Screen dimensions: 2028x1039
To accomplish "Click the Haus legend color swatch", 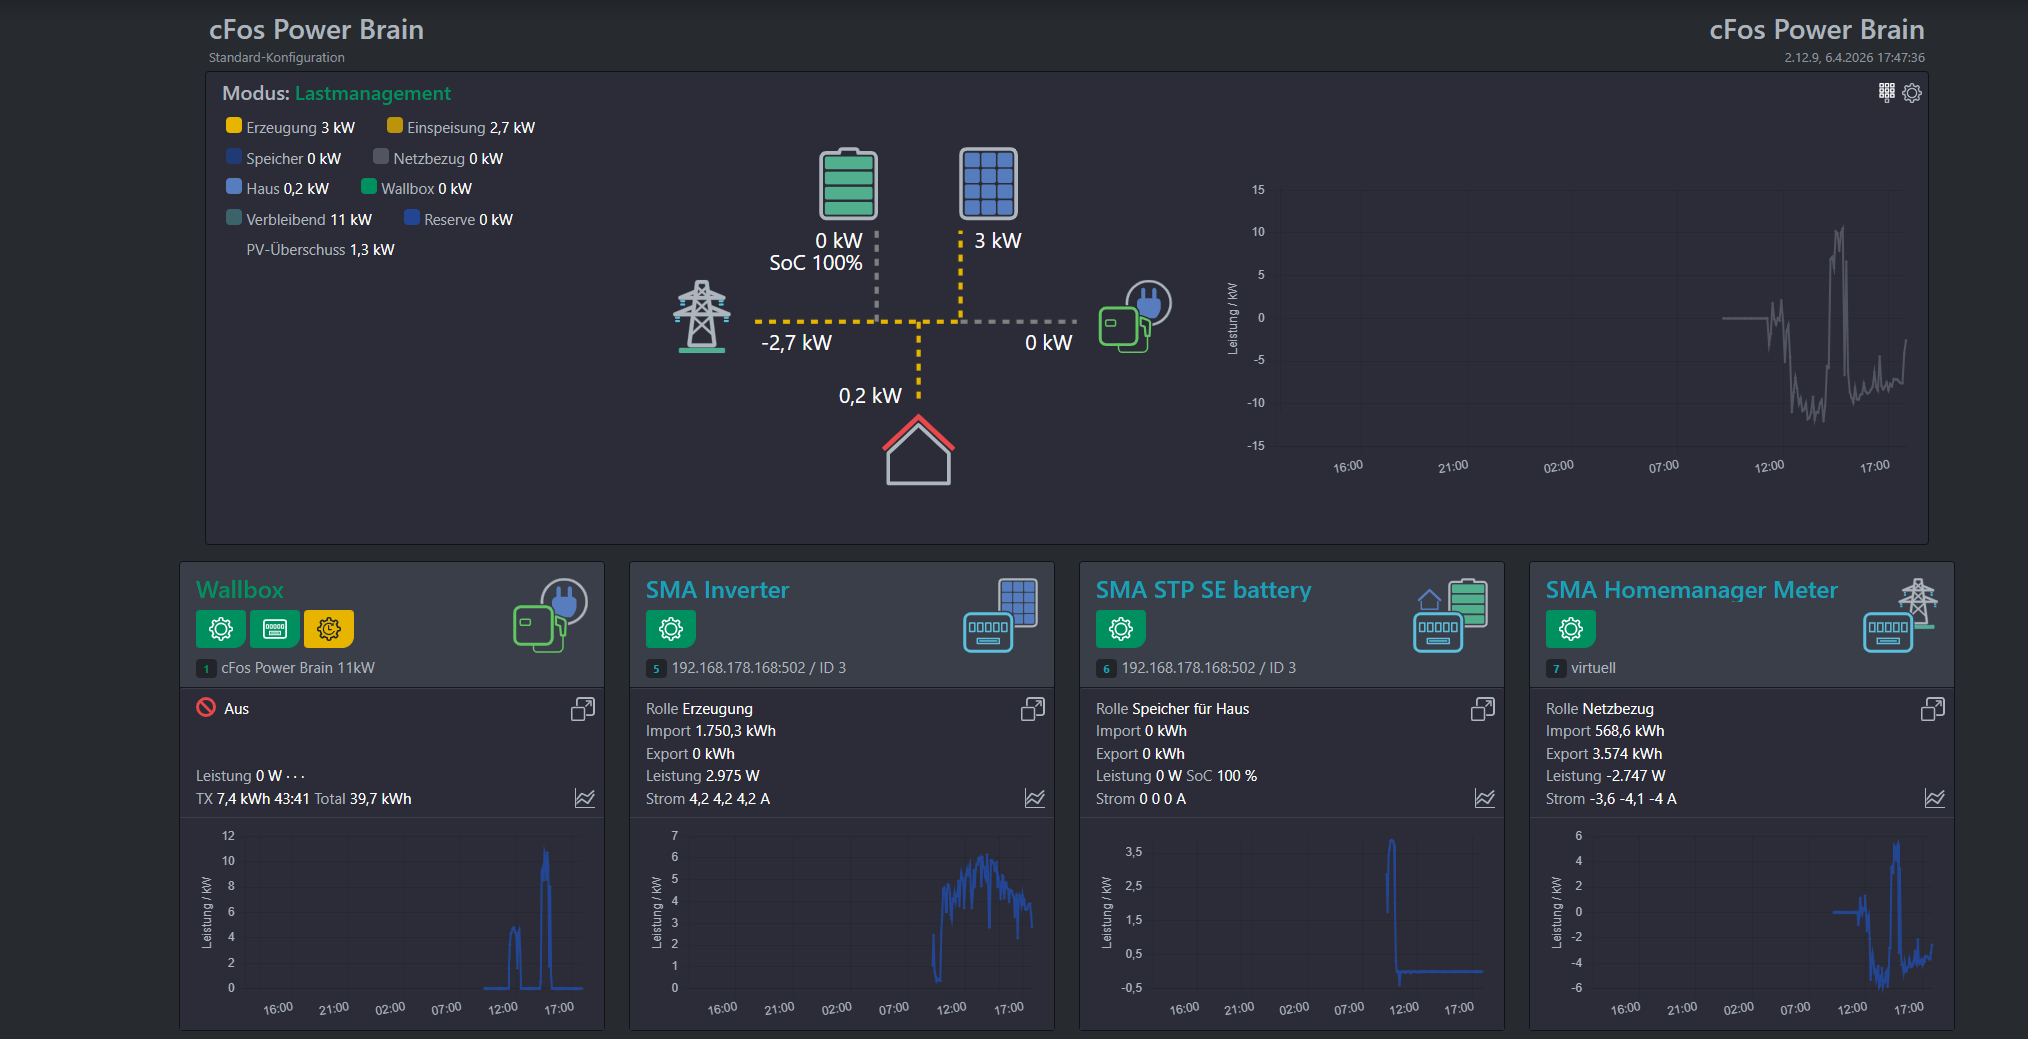I will (234, 187).
